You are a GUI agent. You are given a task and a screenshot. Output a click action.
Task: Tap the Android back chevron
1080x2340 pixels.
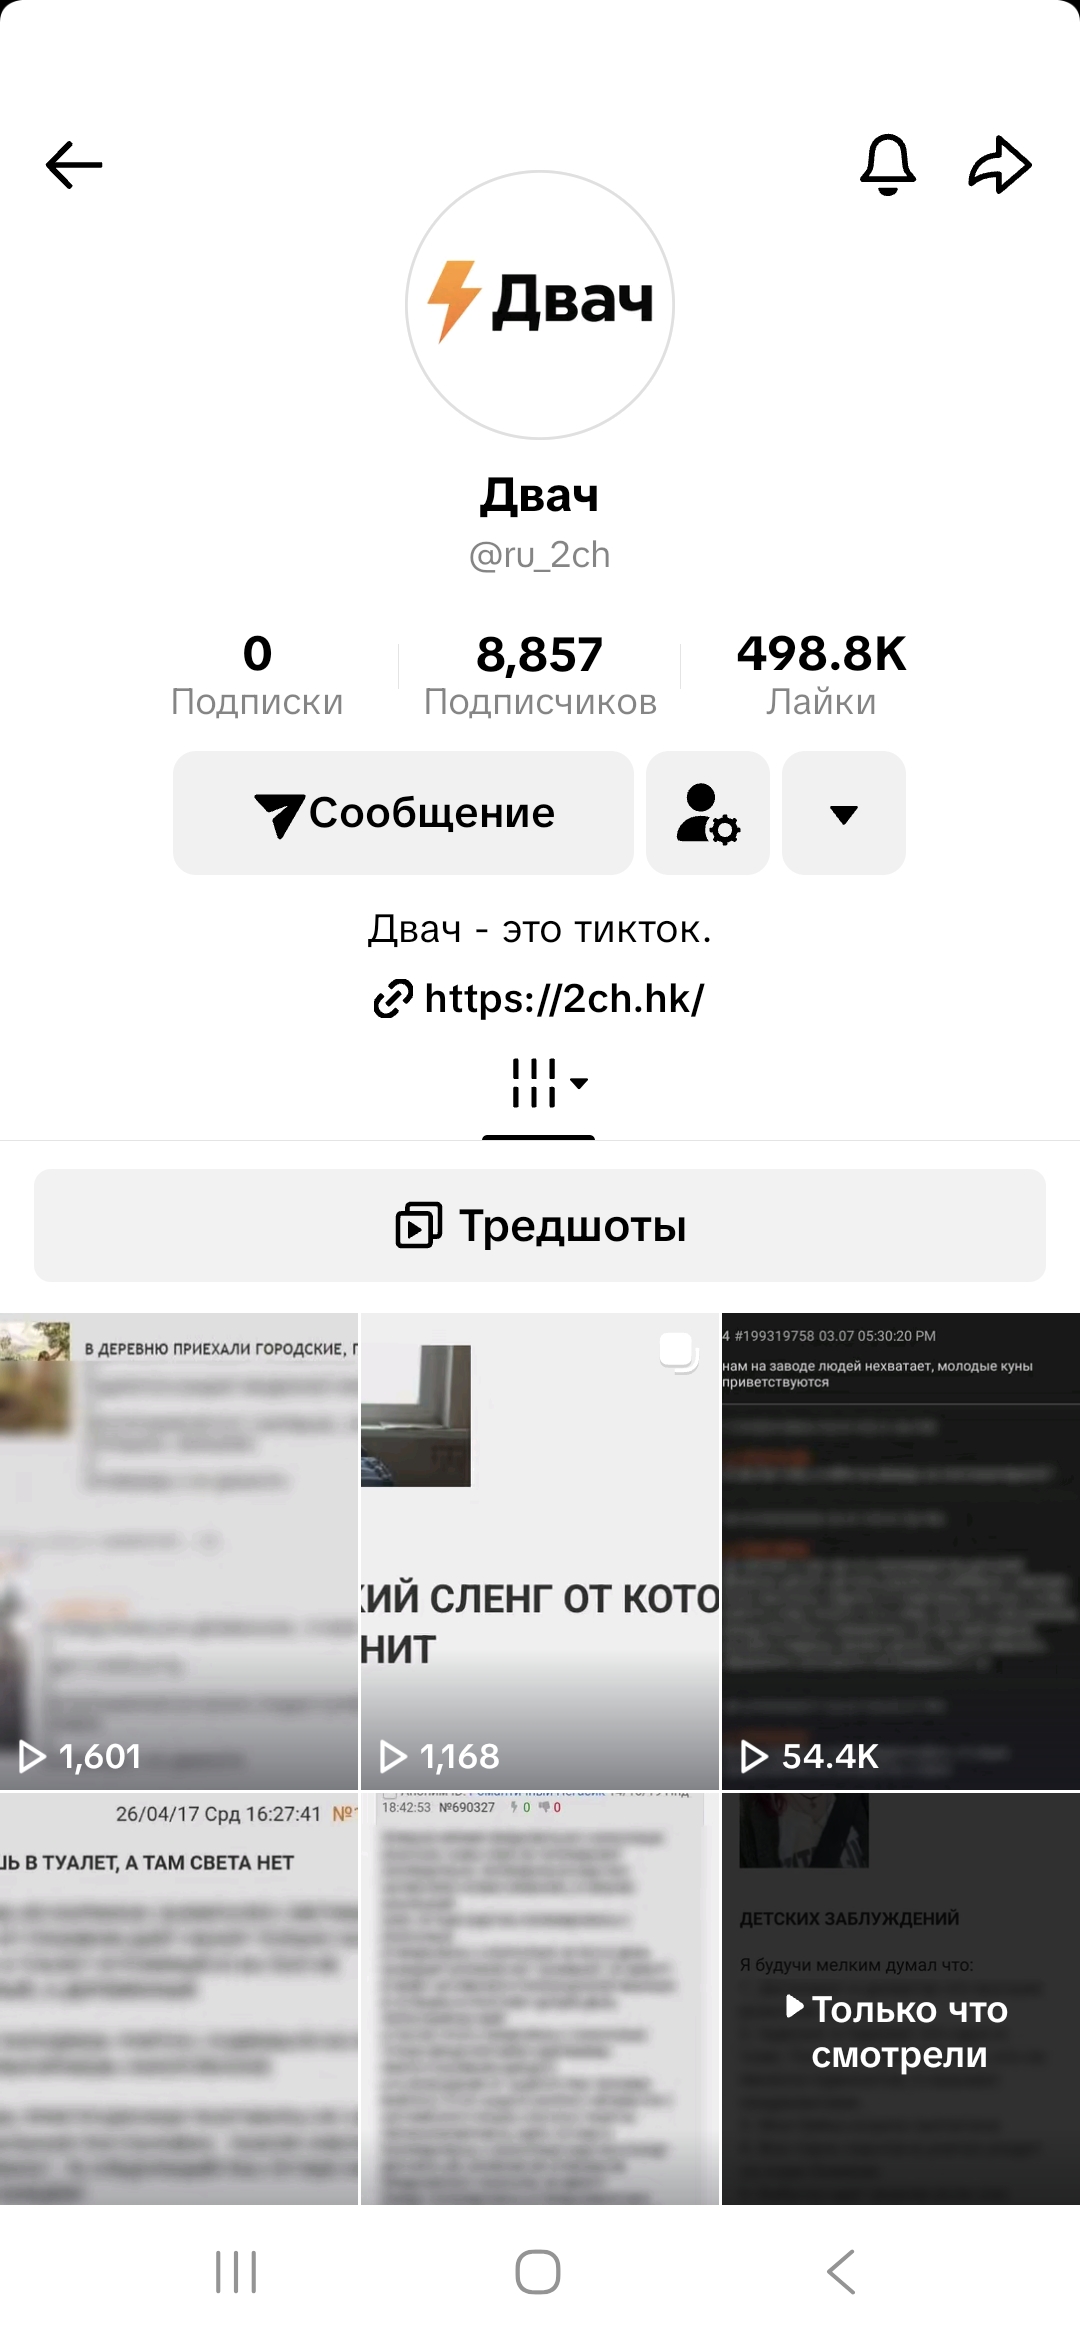841,2272
